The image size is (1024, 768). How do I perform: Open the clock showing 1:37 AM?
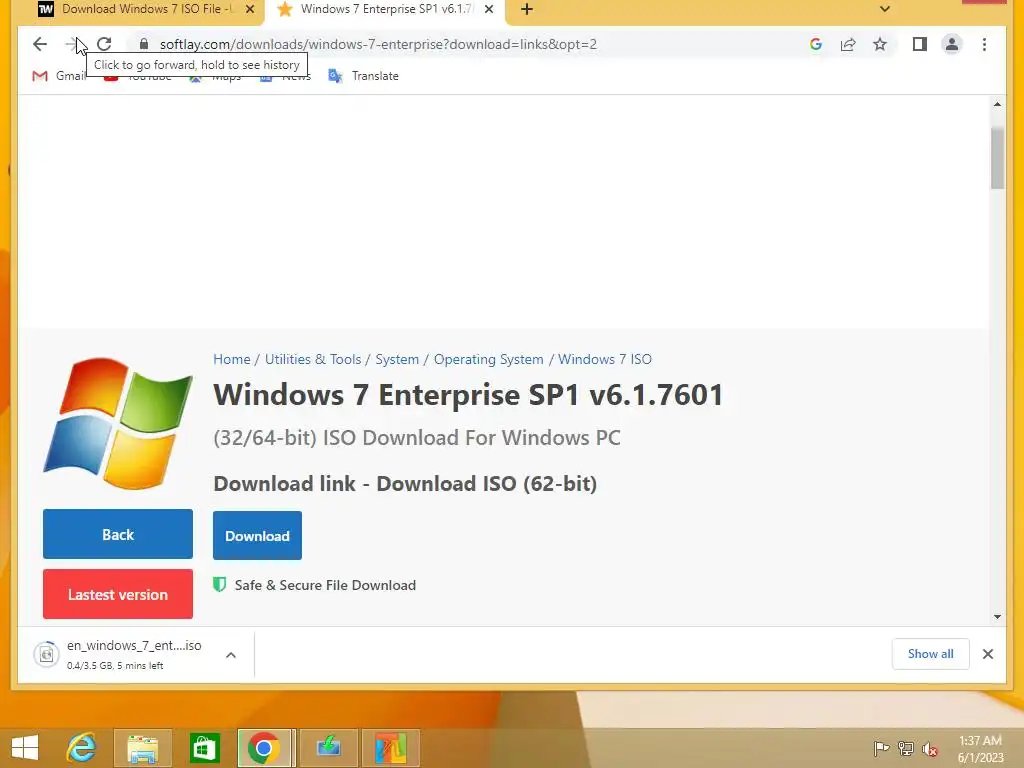(980, 748)
